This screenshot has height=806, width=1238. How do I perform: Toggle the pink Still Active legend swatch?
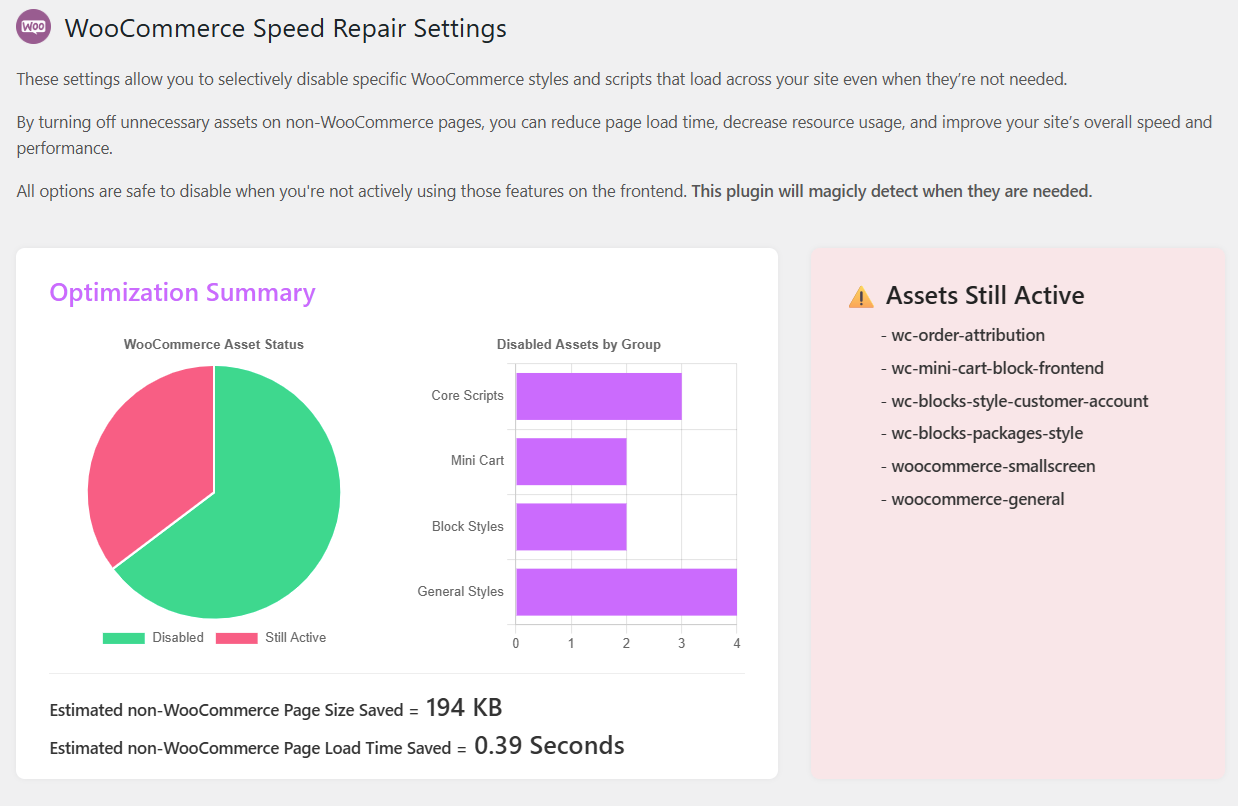[236, 638]
